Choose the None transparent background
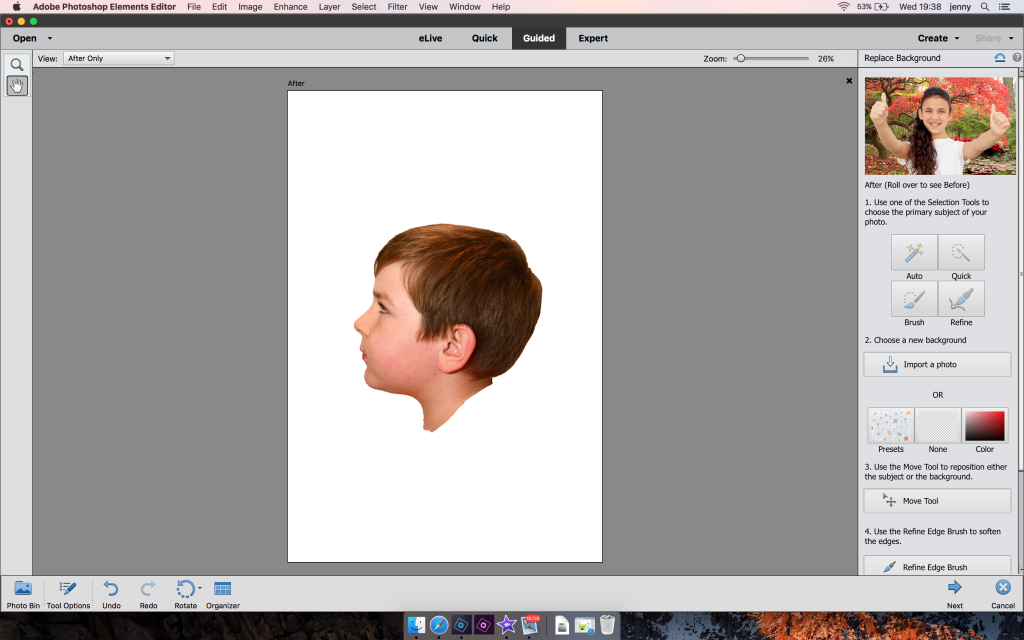The height and width of the screenshot is (640, 1024). (x=938, y=426)
